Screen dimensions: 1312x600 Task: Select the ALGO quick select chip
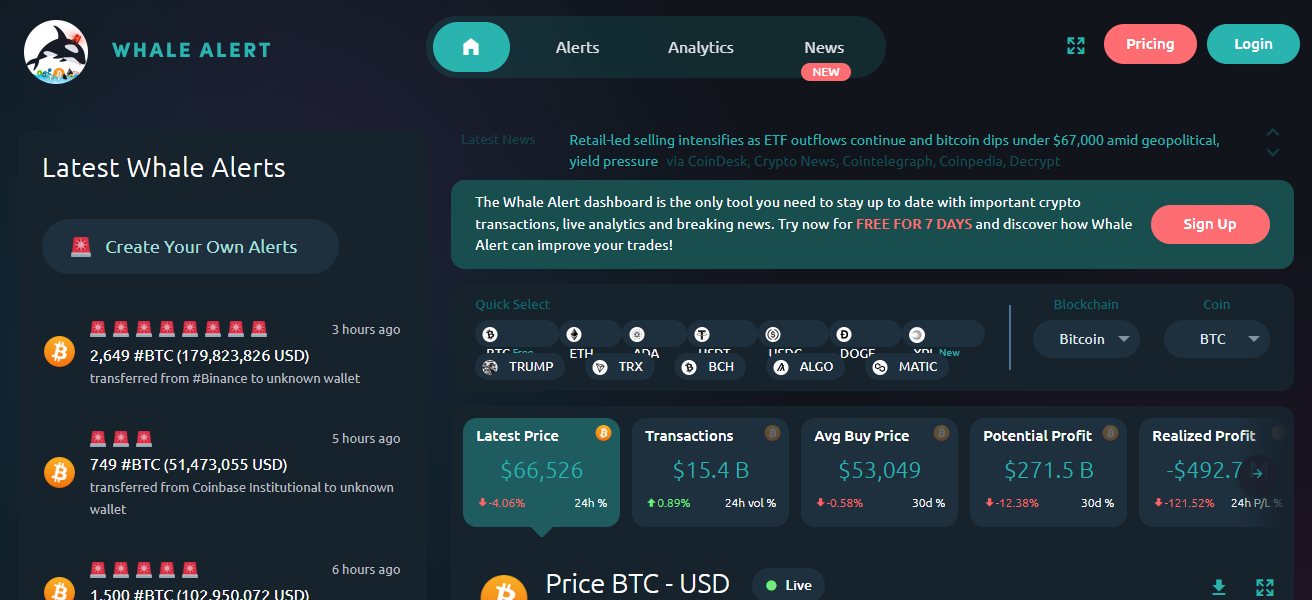[x=805, y=367]
